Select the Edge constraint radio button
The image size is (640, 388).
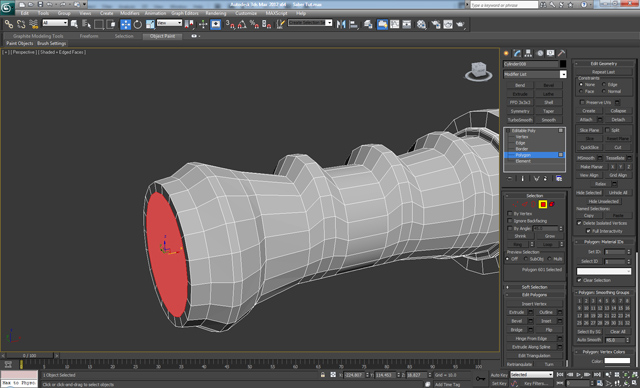(x=604, y=84)
